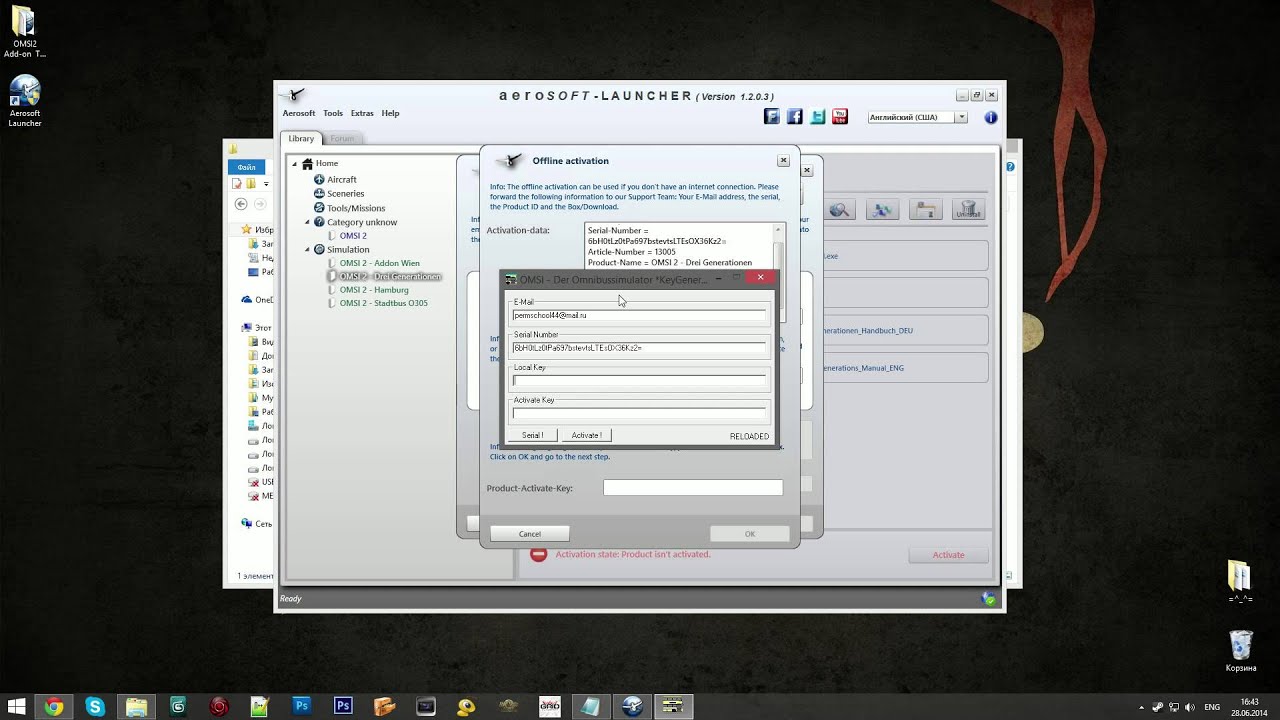Viewport: 1280px width, 720px height.
Task: Collapse the Category unknow node
Action: point(308,222)
